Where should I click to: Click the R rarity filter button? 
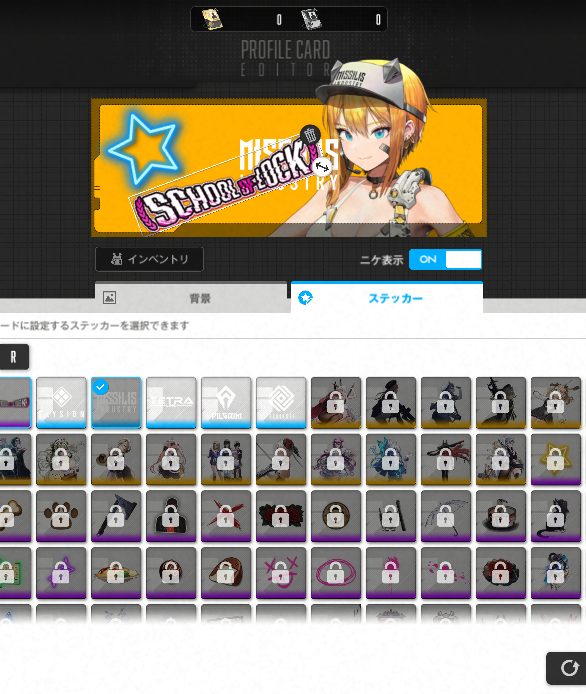tap(13, 357)
